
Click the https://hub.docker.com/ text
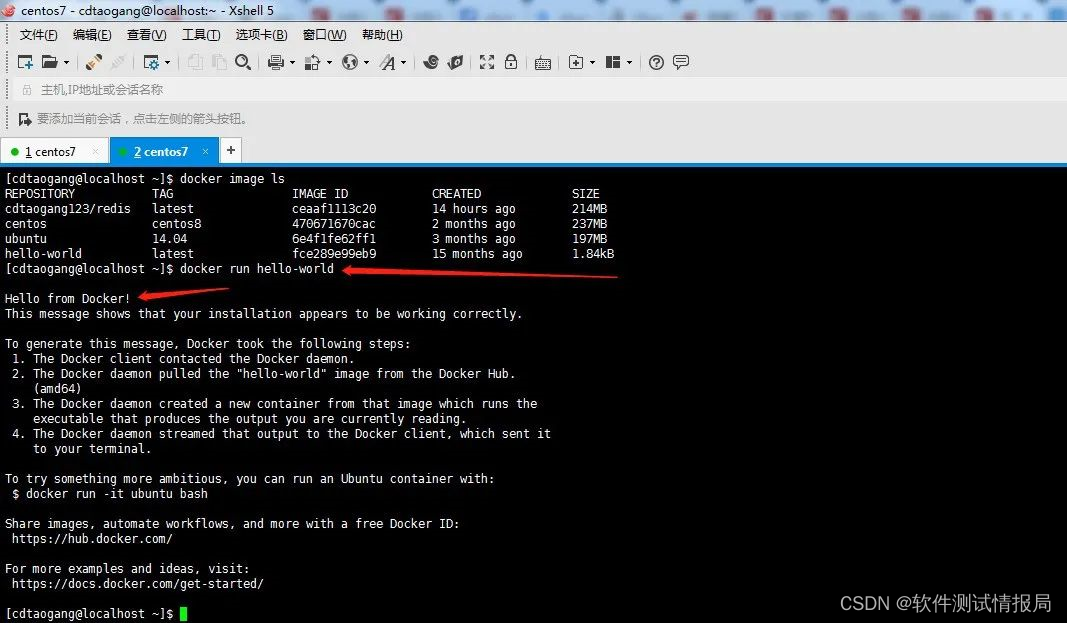(93, 539)
